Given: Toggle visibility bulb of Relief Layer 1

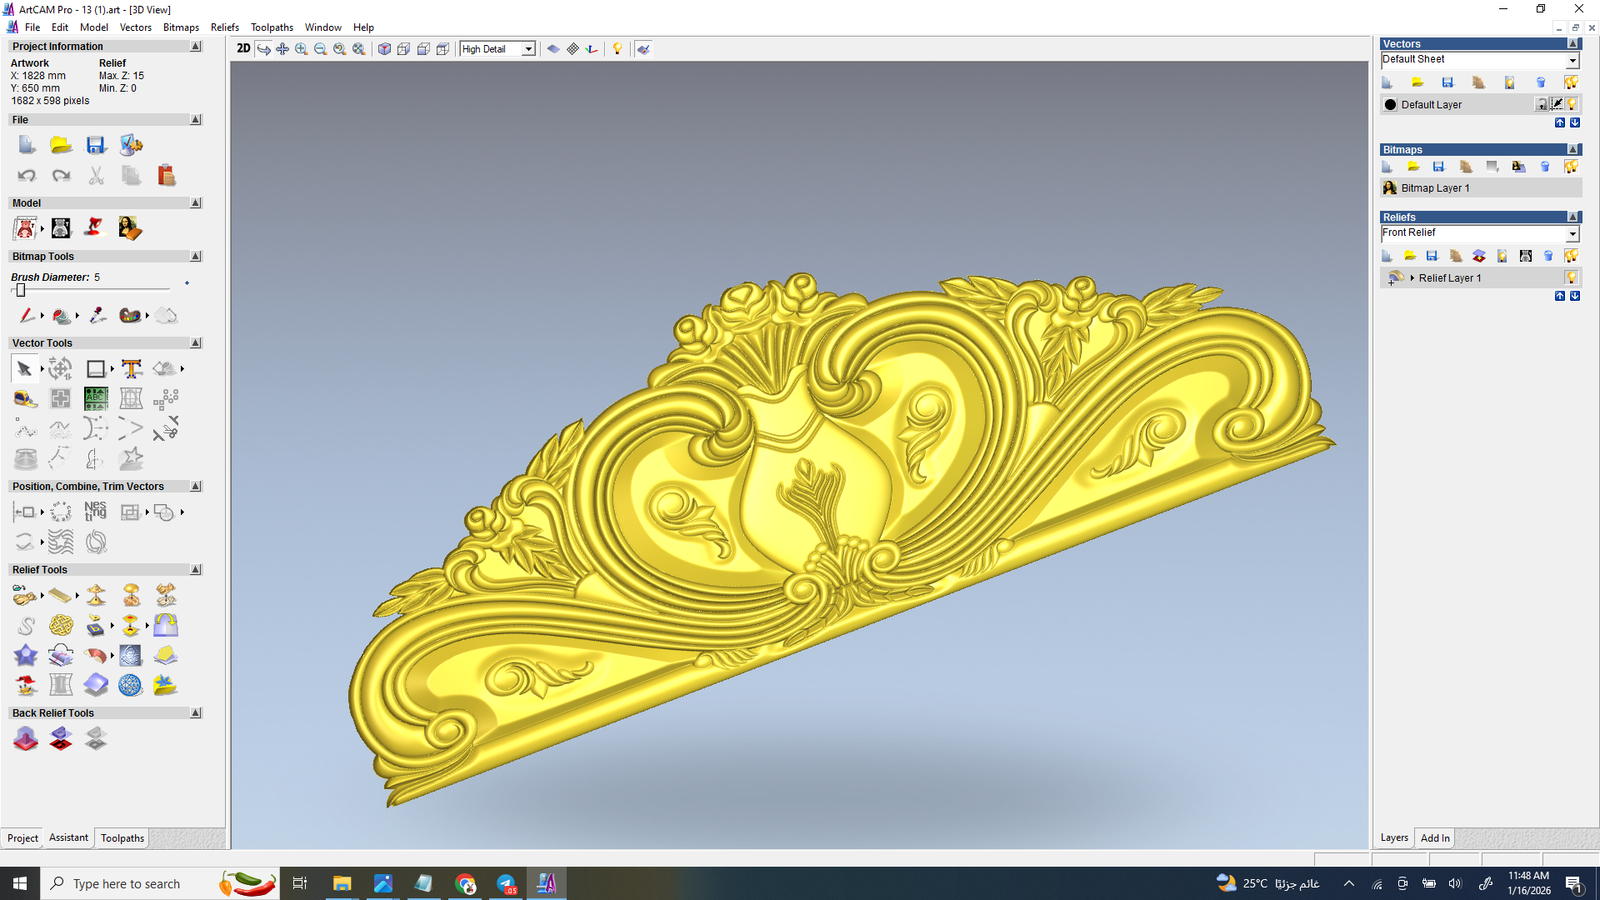Looking at the screenshot, I should point(1571,278).
